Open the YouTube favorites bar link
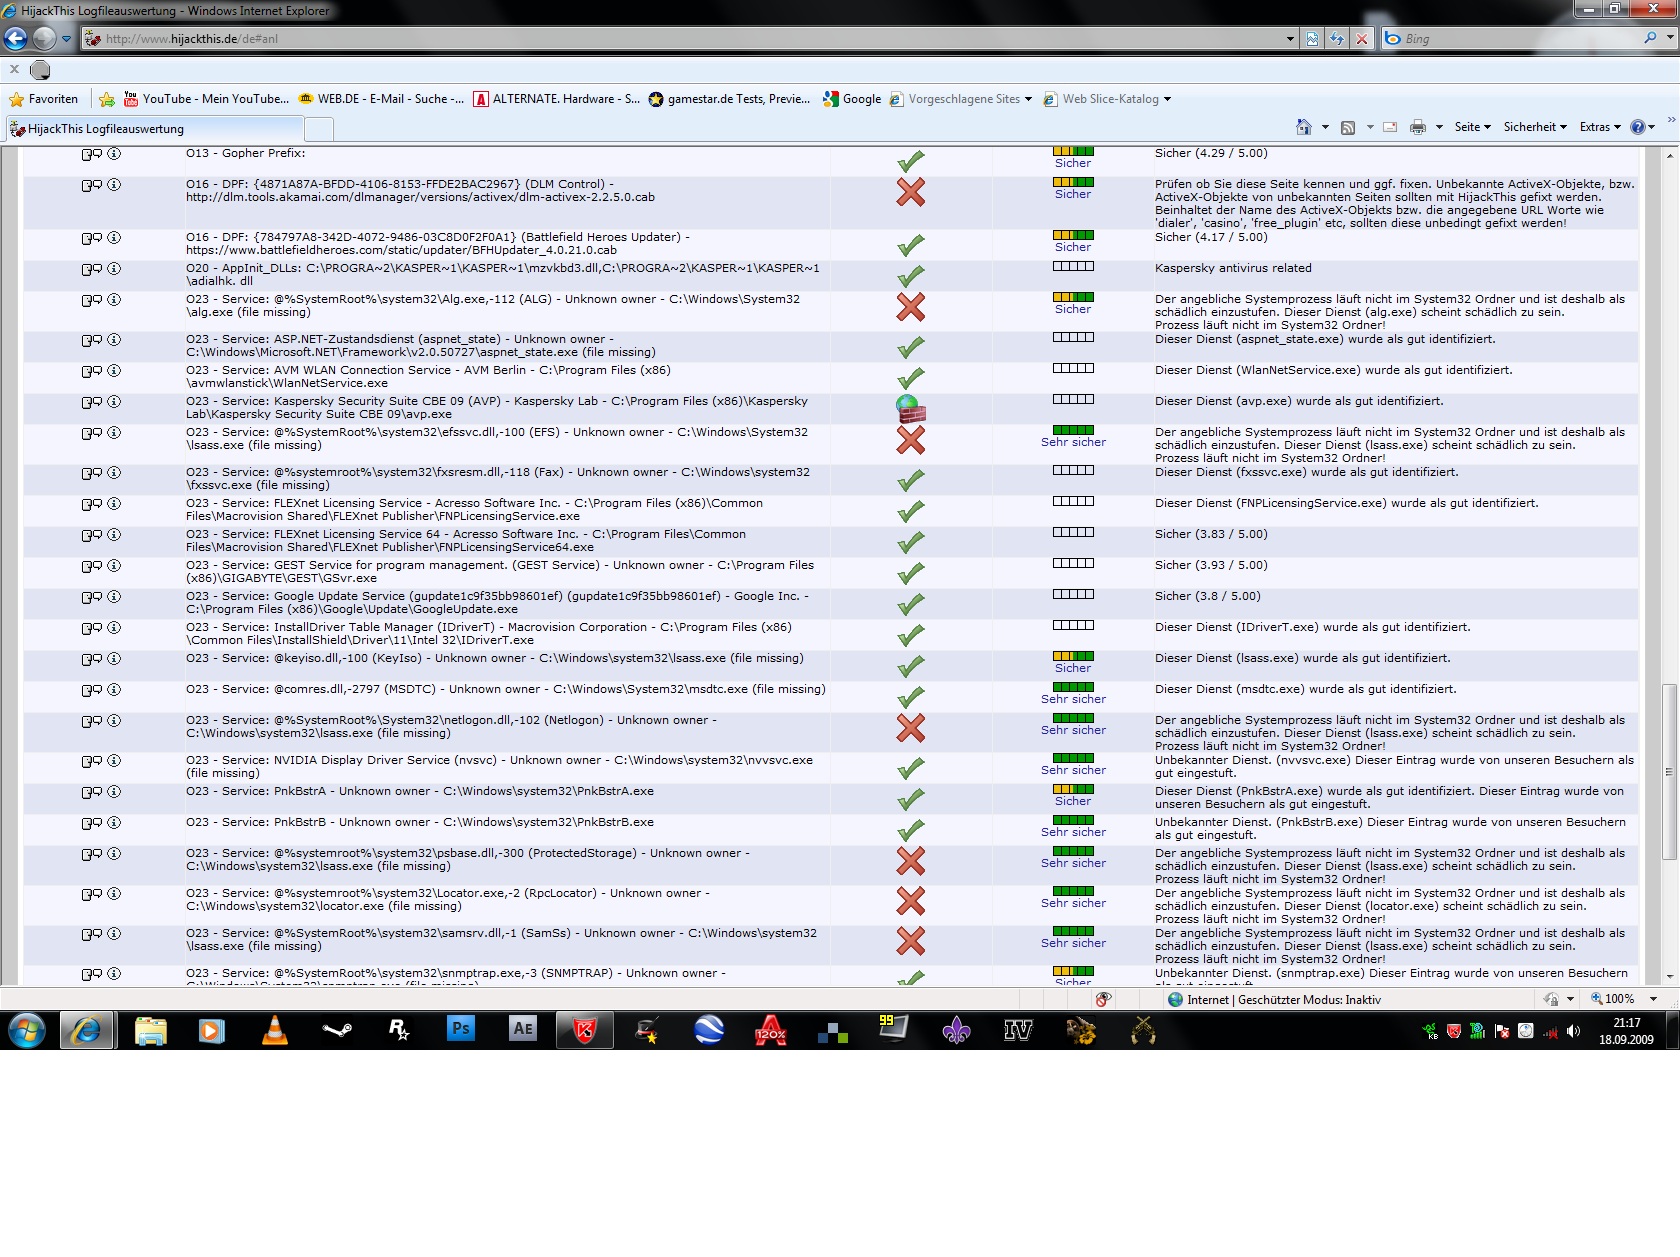The image size is (1680, 1257). 206,99
